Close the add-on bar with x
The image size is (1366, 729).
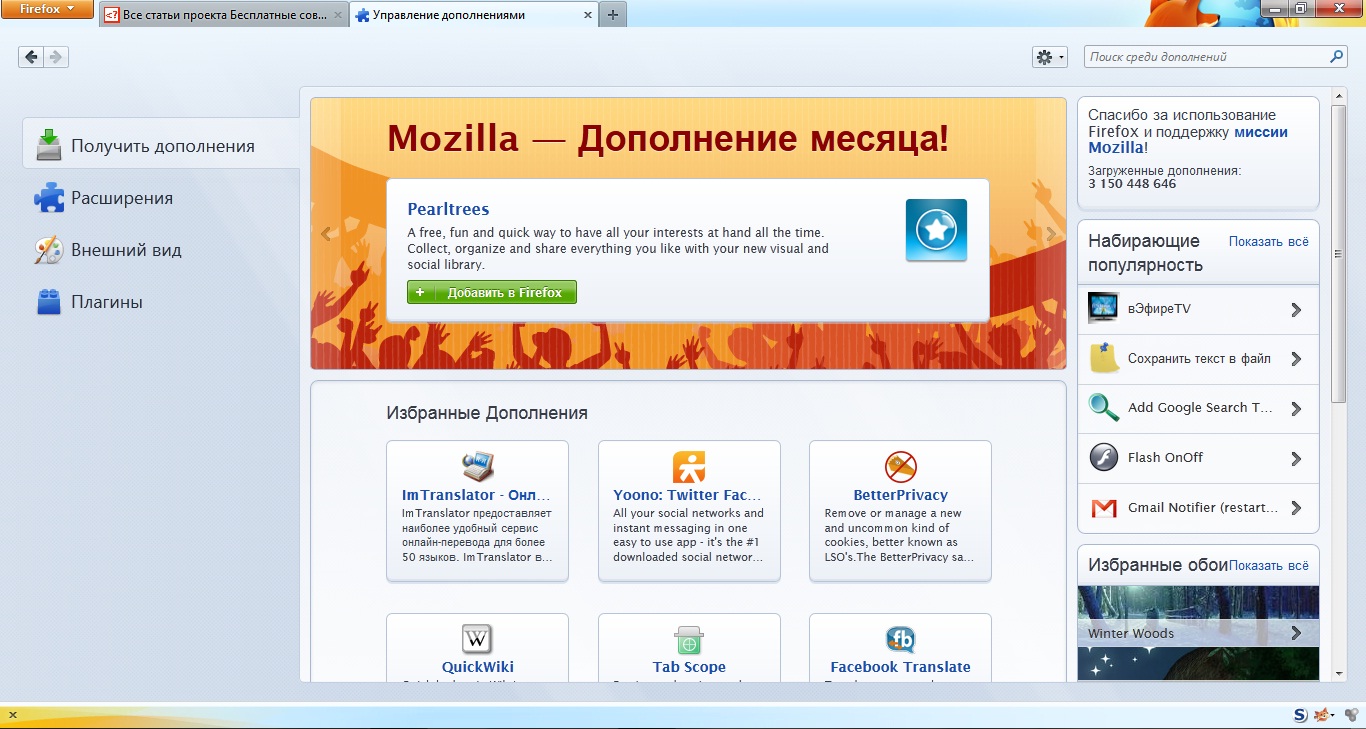(12, 714)
